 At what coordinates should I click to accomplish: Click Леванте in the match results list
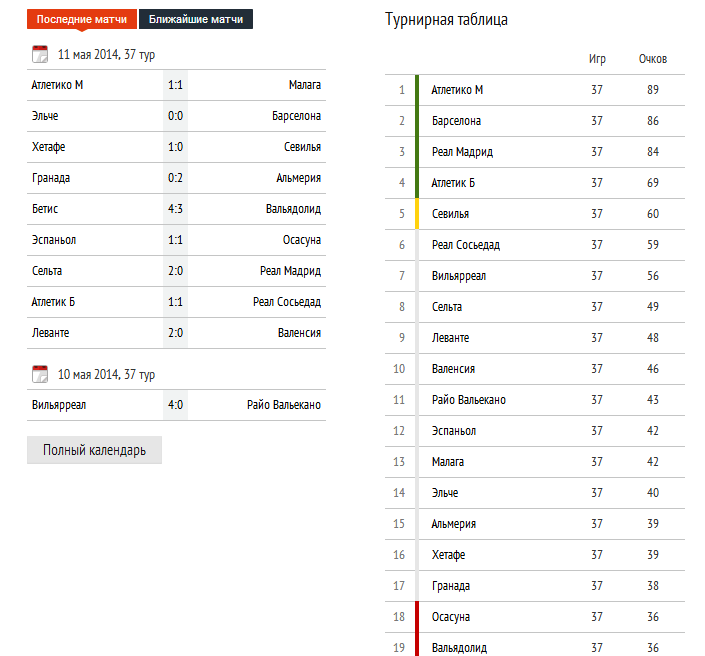[x=51, y=333]
